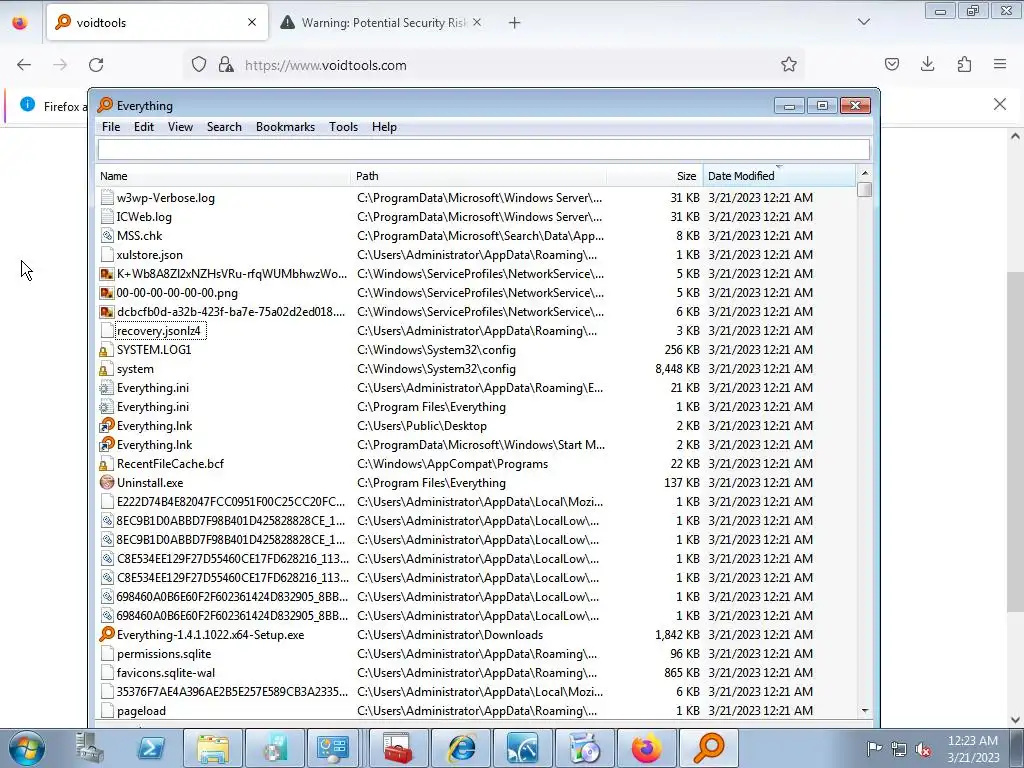This screenshot has height=768, width=1024.
Task: Open a new Firefox tab
Action: point(515,23)
